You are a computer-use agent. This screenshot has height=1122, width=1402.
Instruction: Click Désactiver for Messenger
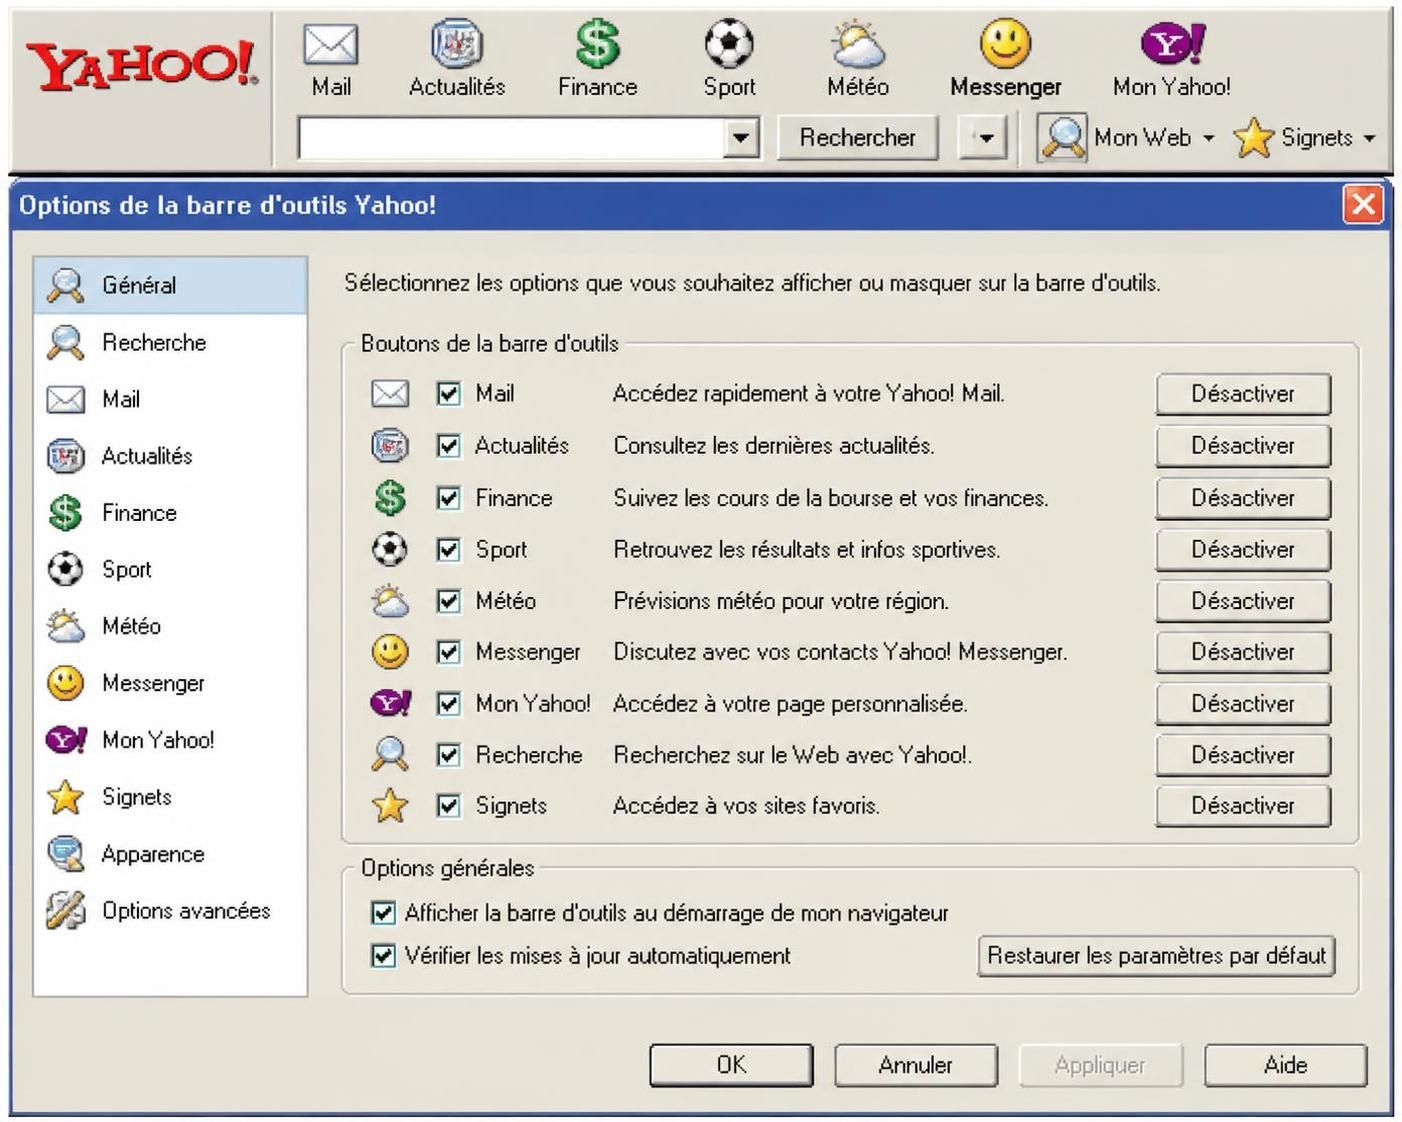tap(1243, 652)
